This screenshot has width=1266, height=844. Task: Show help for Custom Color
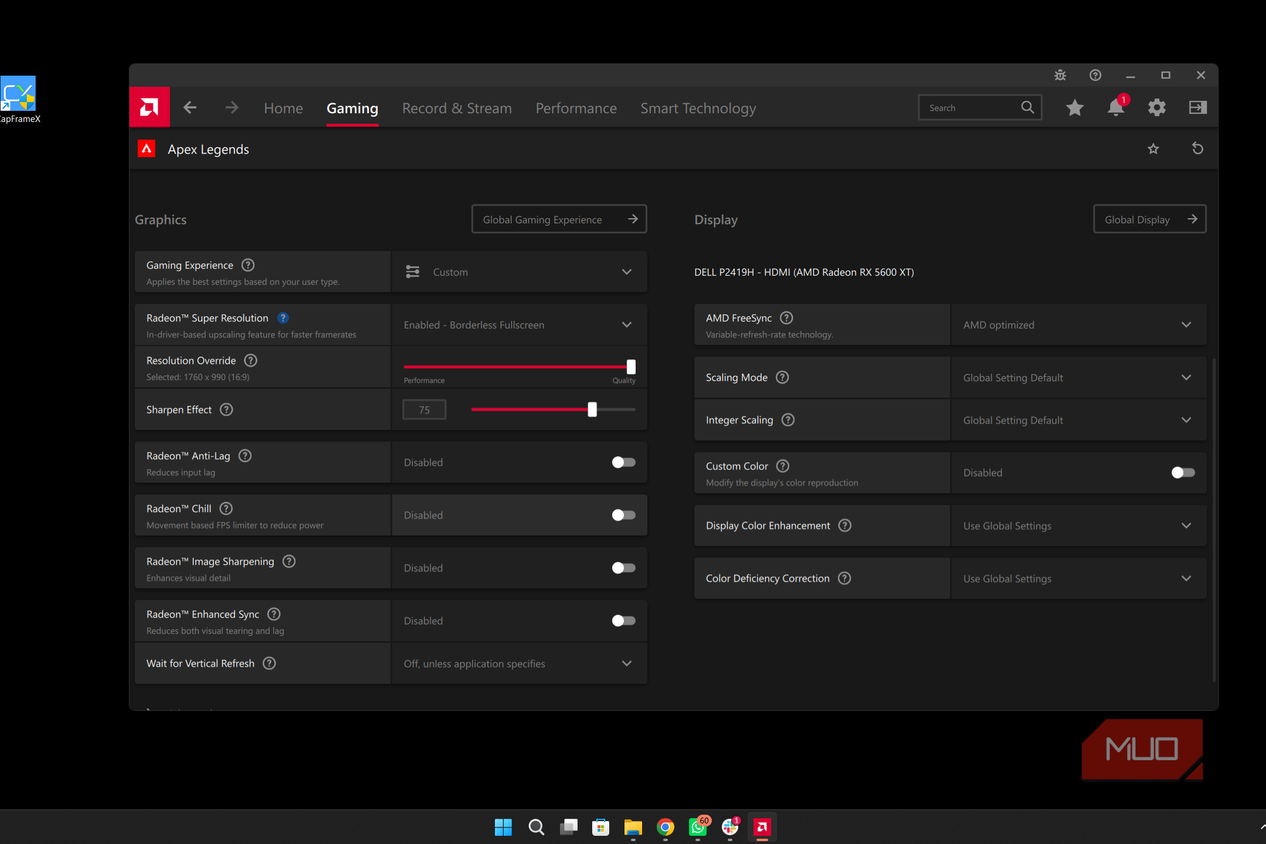click(x=783, y=466)
